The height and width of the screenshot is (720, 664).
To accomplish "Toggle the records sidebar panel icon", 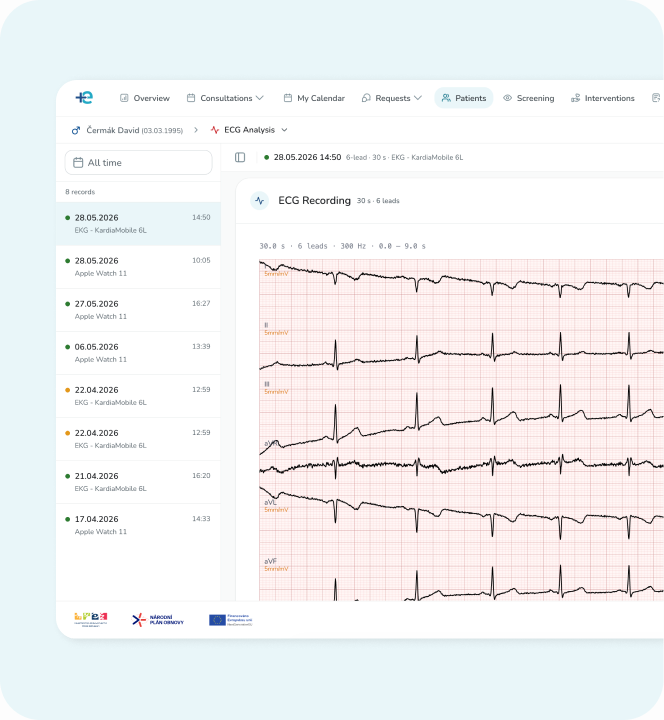I will click(240, 158).
